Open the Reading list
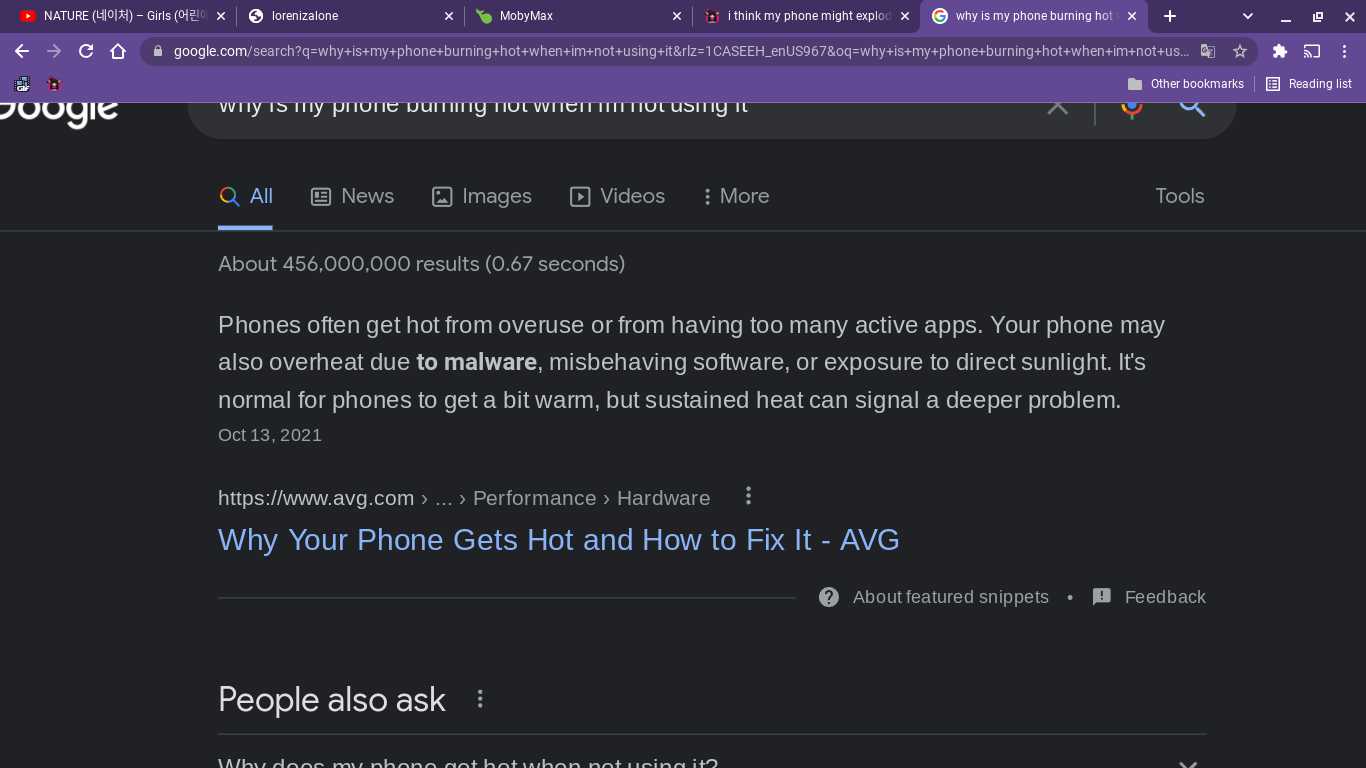The width and height of the screenshot is (1366, 768). pyautogui.click(x=1309, y=84)
